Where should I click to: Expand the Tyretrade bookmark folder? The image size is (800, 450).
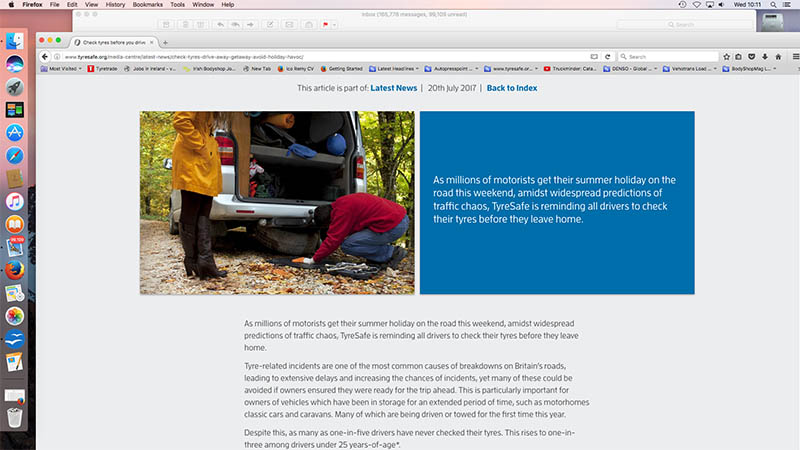click(110, 69)
